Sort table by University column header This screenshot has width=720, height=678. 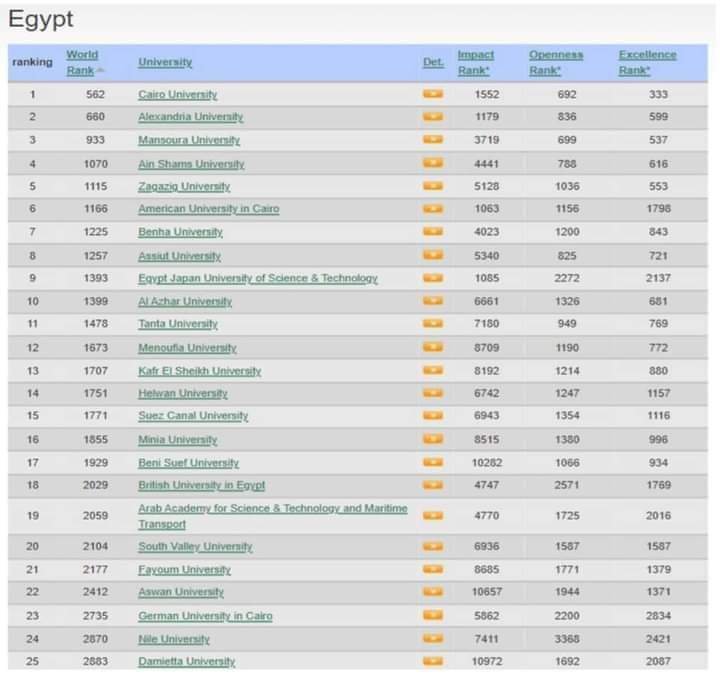pyautogui.click(x=165, y=62)
